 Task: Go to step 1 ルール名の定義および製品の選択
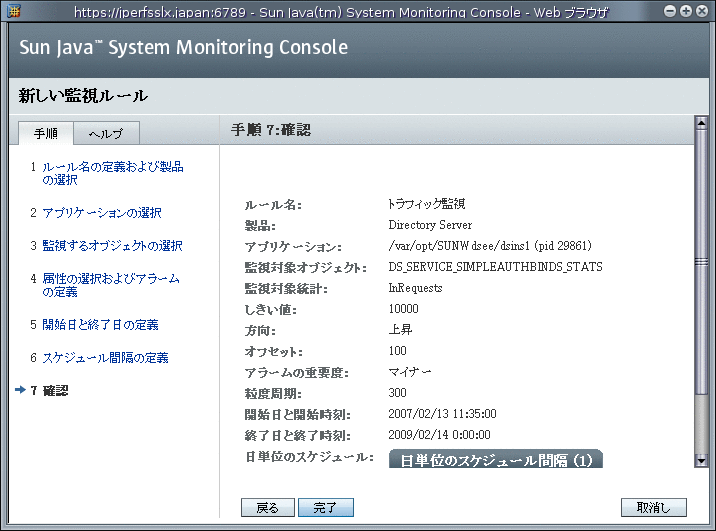112,173
